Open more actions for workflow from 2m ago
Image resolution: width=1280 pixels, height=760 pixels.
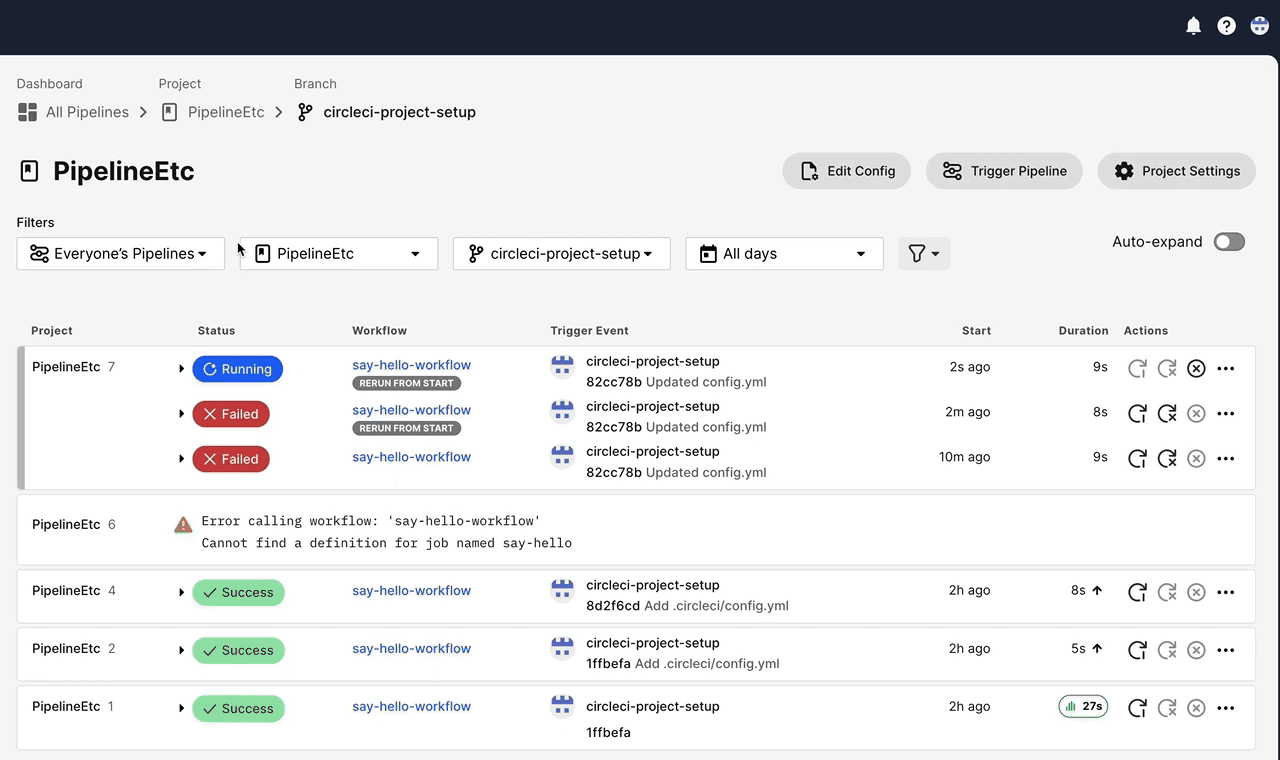(1226, 413)
